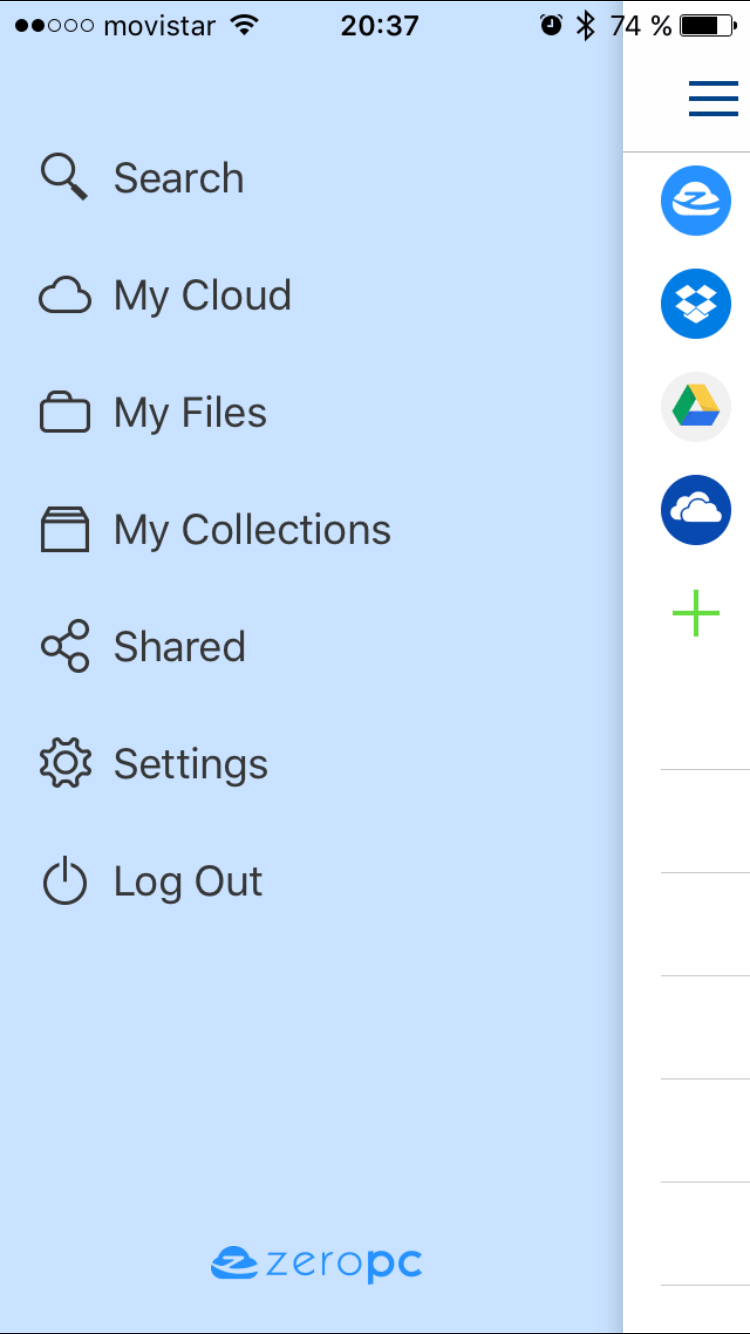Tap the power icon beside Log Out
This screenshot has width=750, height=1334.
(x=64, y=880)
